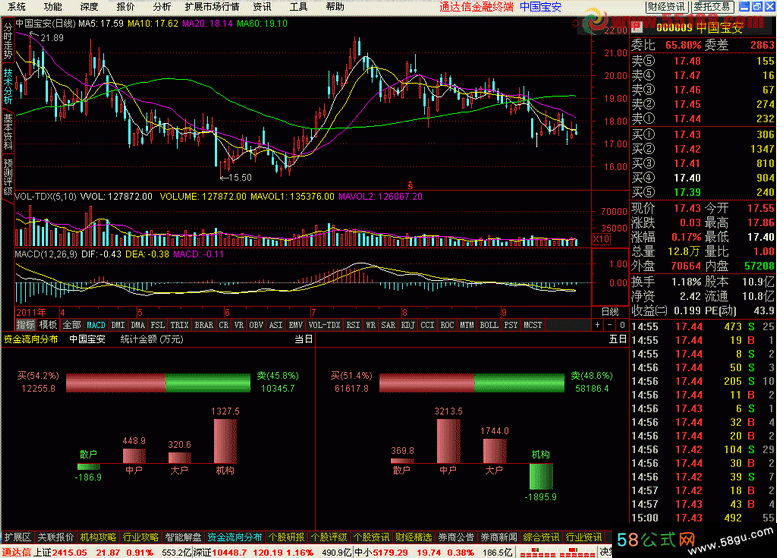Open the 报价 menu
777x558 pixels.
pyautogui.click(x=126, y=6)
